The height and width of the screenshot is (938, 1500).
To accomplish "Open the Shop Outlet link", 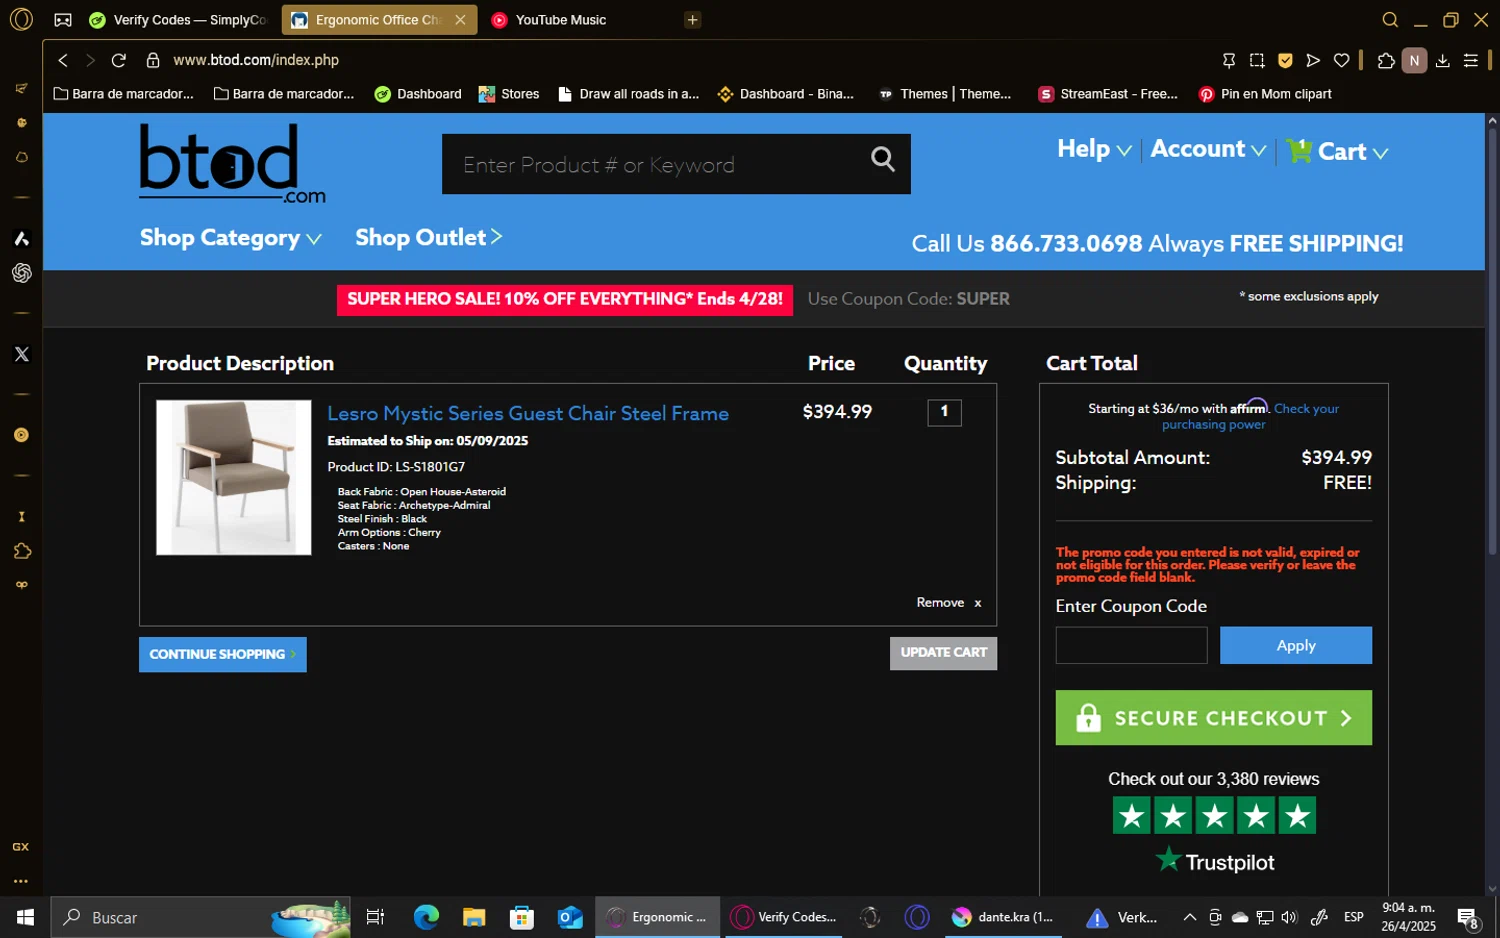I will [x=428, y=237].
